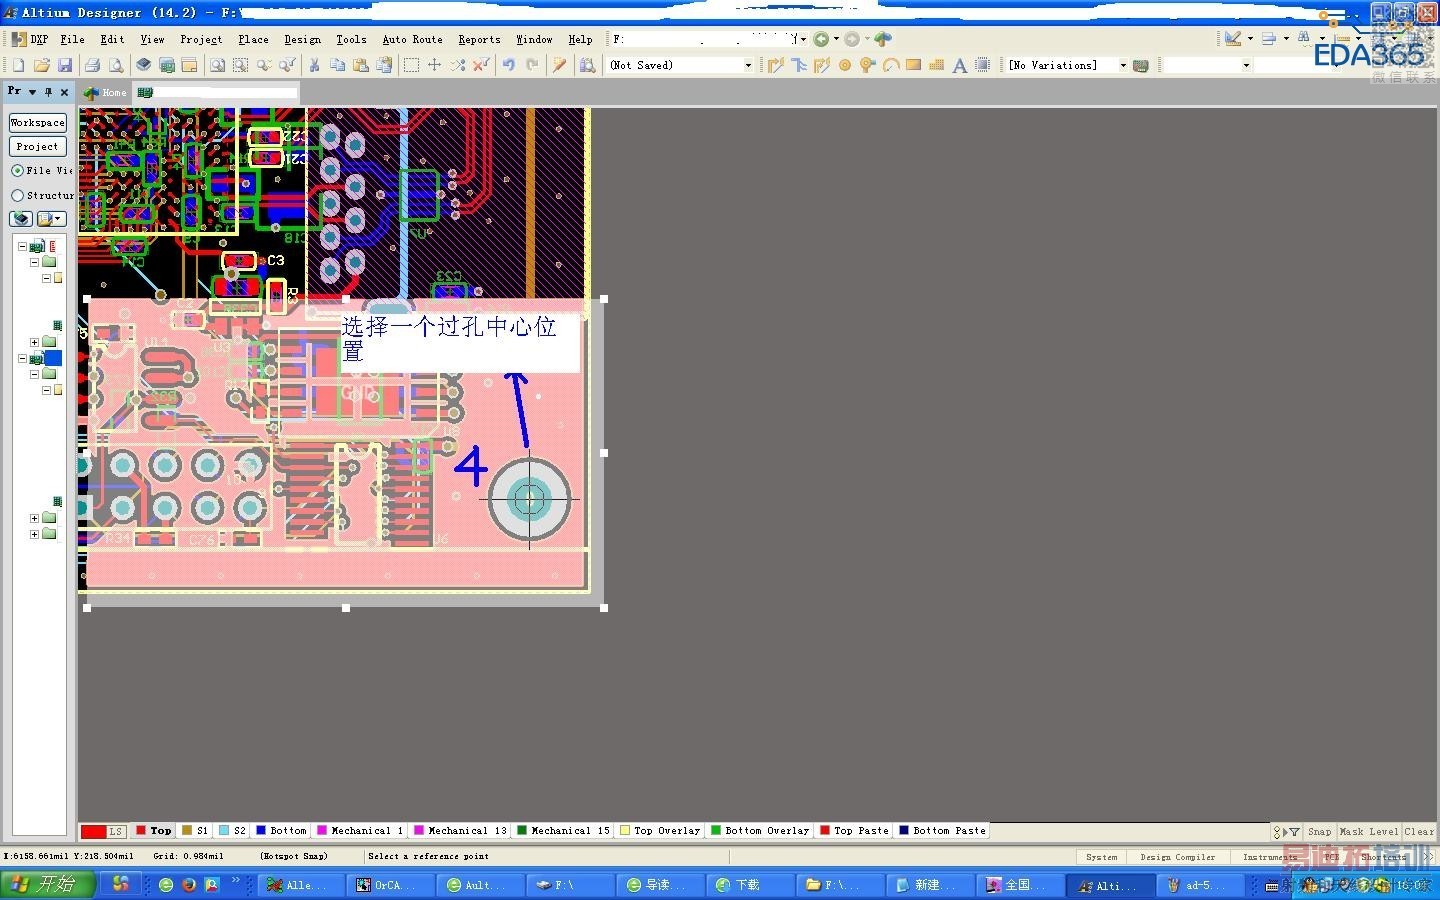Undo the last action
1440x900 pixels.
509,65
